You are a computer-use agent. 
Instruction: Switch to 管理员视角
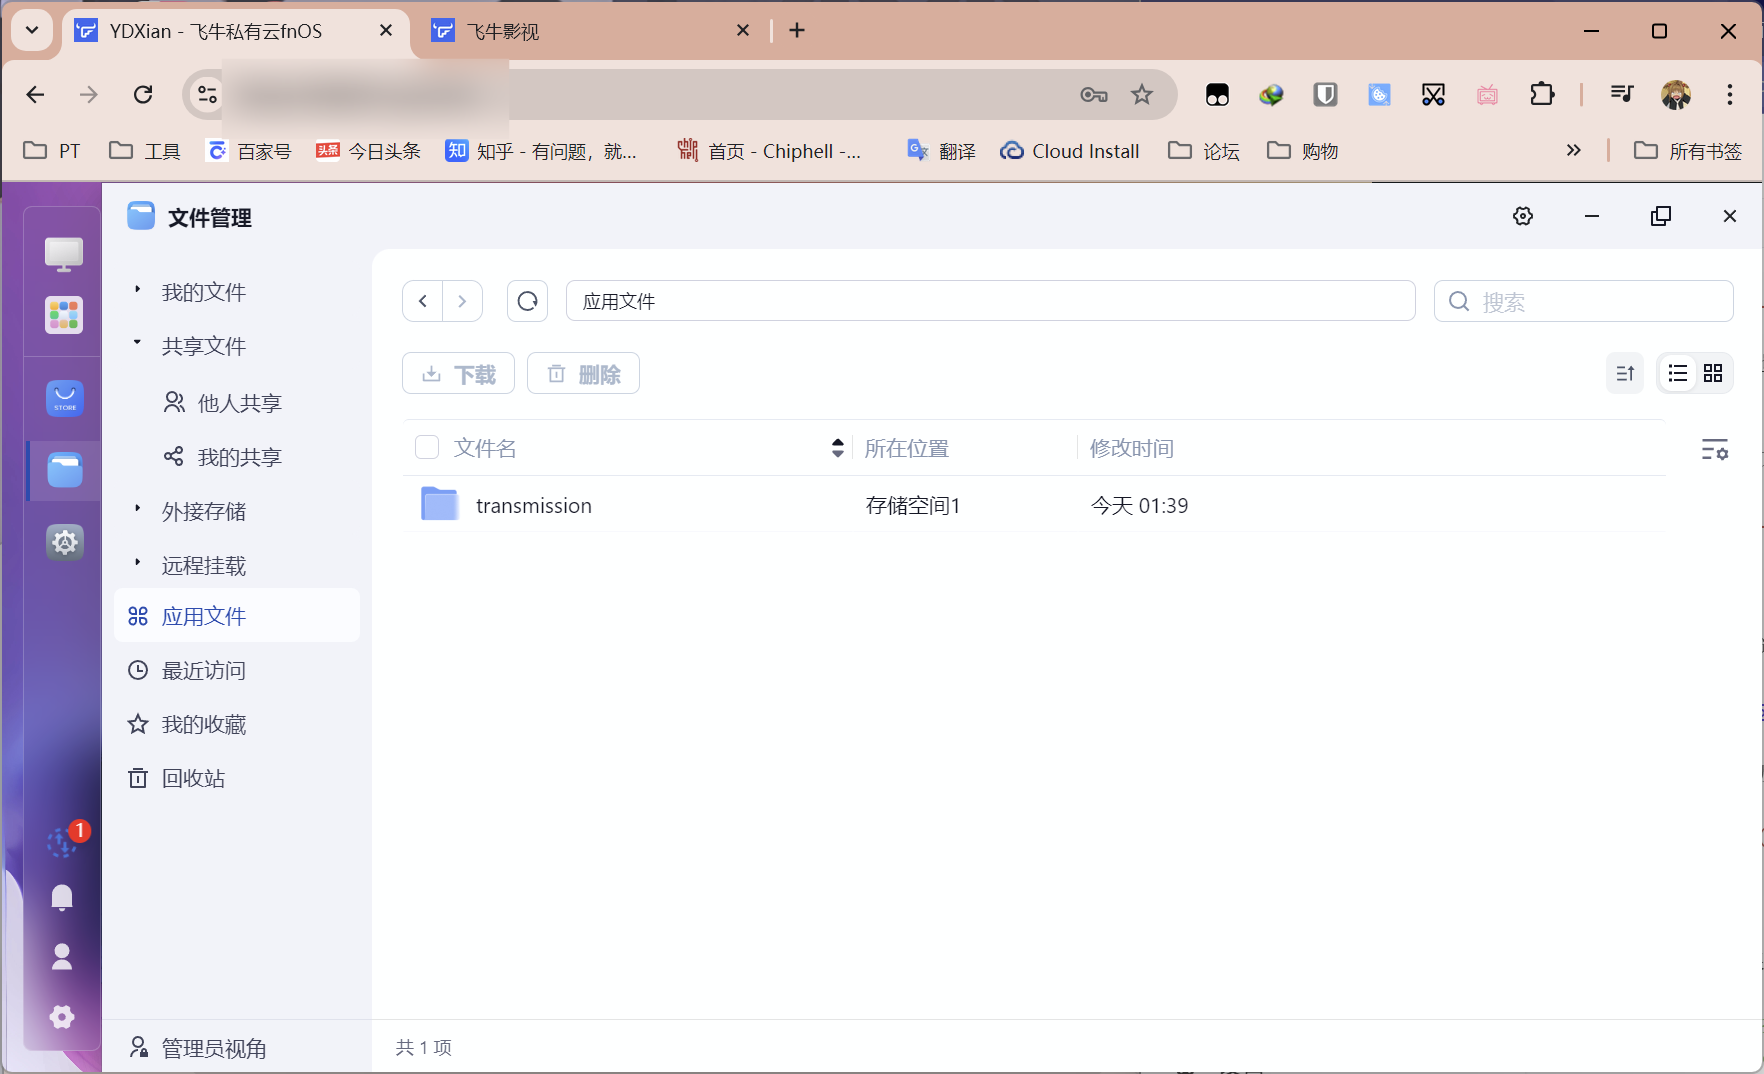198,1048
